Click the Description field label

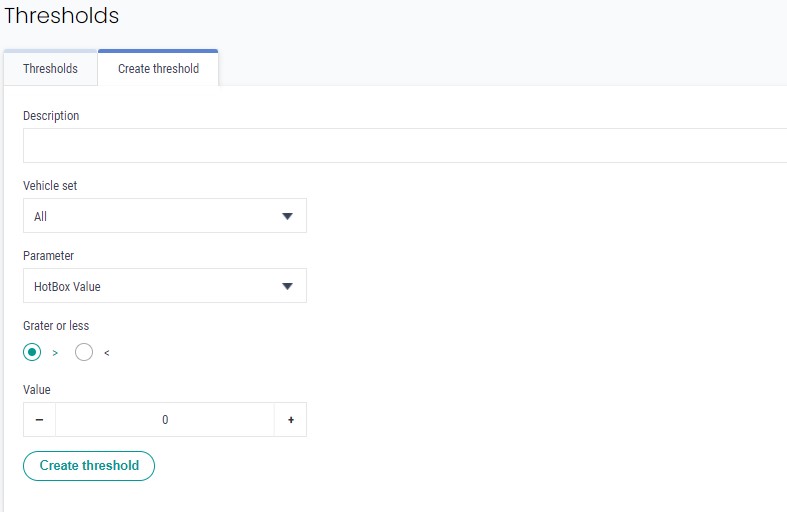point(51,116)
